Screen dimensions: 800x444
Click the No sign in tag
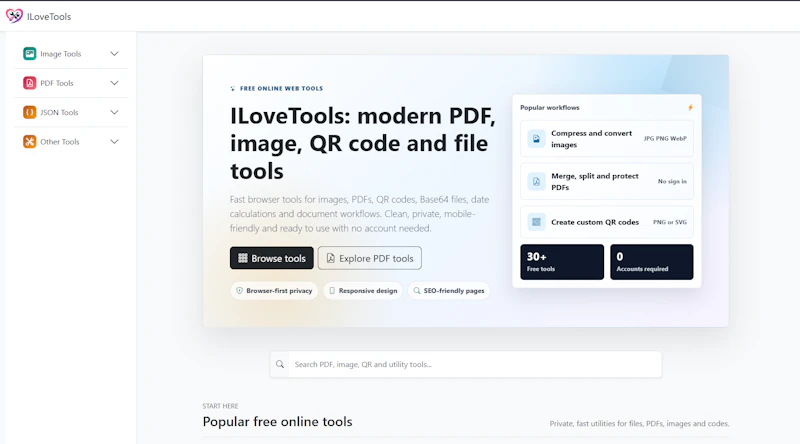click(672, 181)
